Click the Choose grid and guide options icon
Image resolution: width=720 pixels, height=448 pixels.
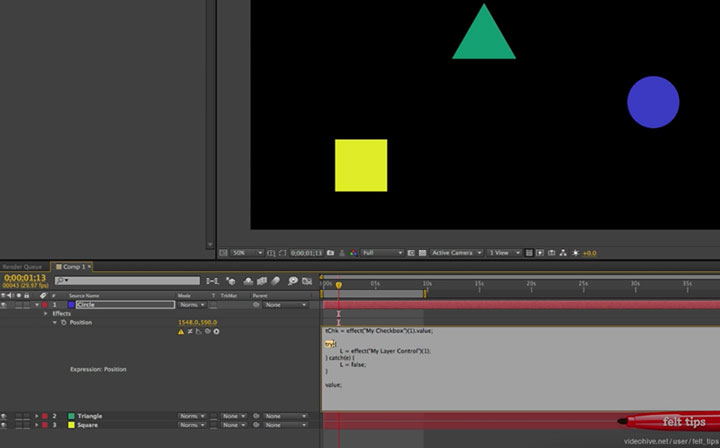tap(271, 253)
